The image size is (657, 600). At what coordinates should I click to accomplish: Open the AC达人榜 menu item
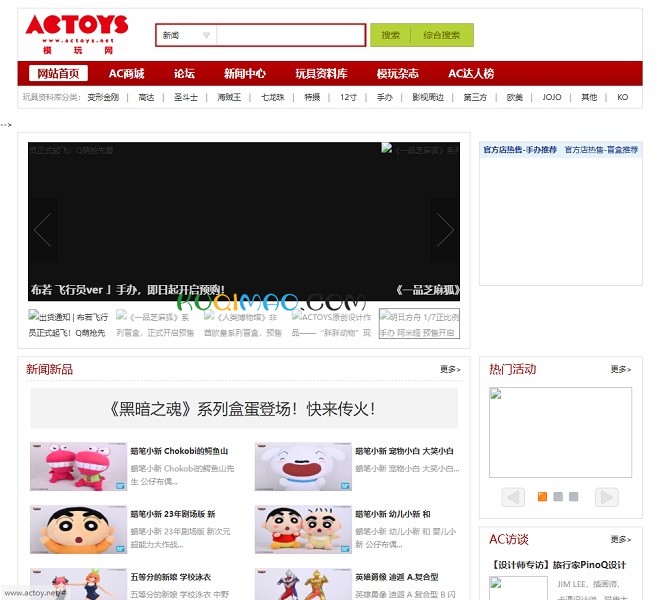tap(471, 74)
